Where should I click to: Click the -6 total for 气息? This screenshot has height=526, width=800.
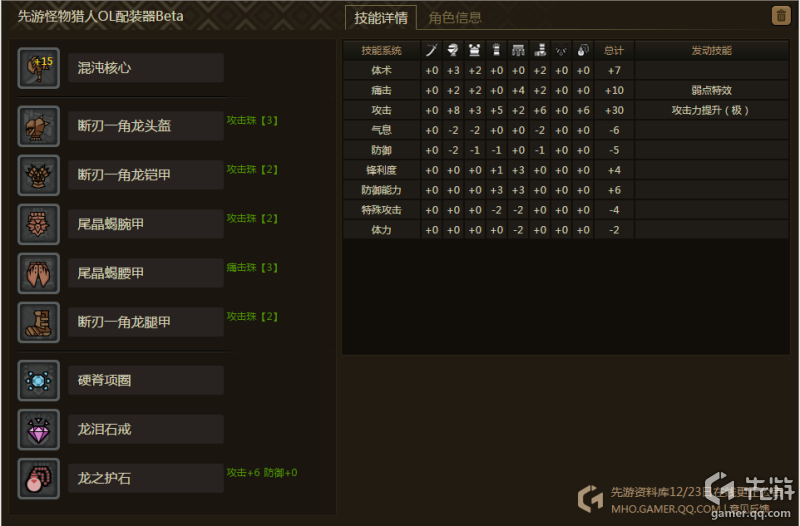pos(614,130)
